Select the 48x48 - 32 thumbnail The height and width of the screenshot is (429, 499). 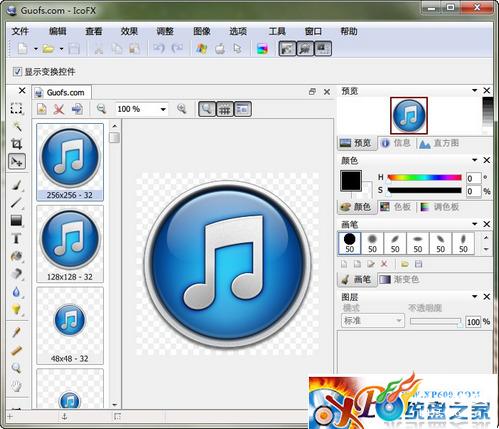70,326
